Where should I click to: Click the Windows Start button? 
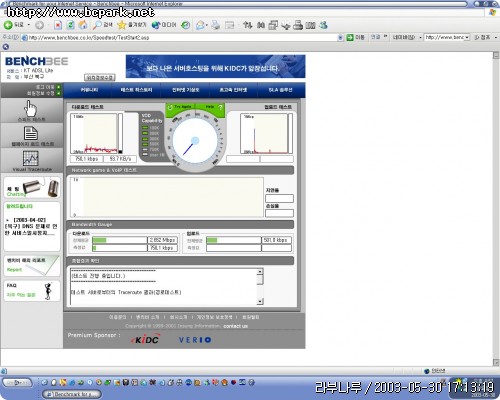17,382
